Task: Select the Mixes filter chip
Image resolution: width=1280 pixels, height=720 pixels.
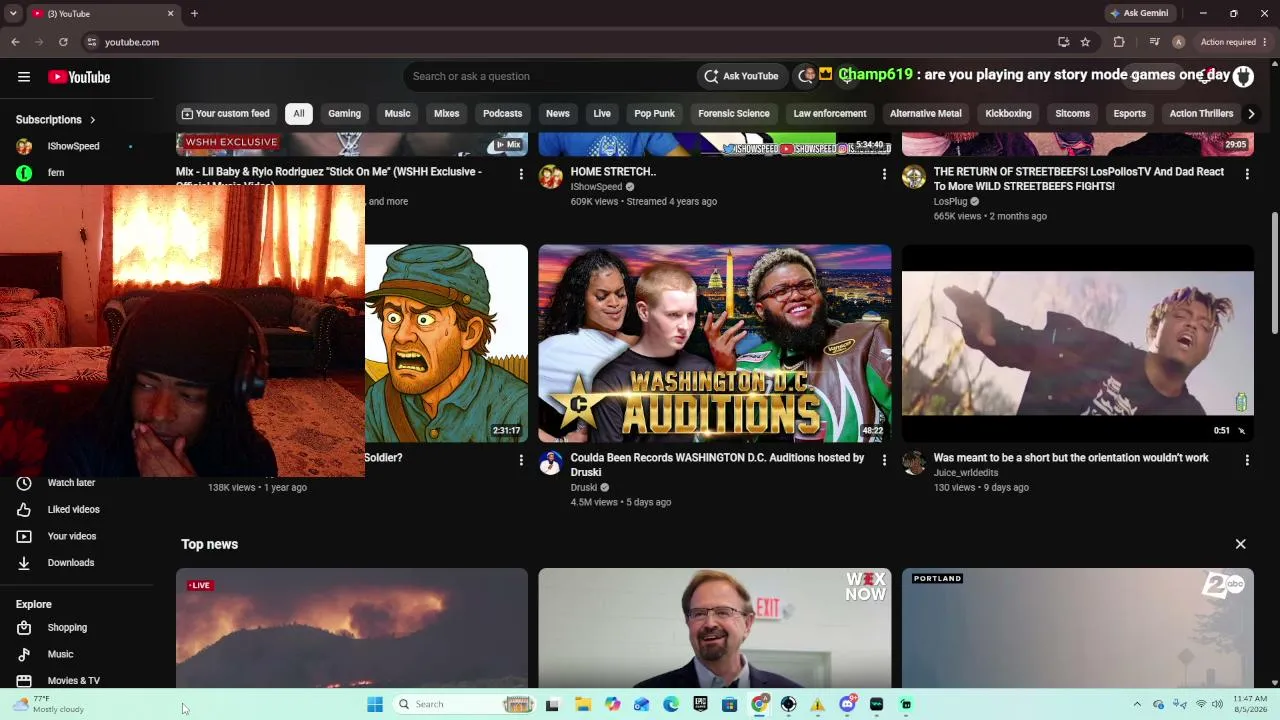Action: tap(447, 114)
